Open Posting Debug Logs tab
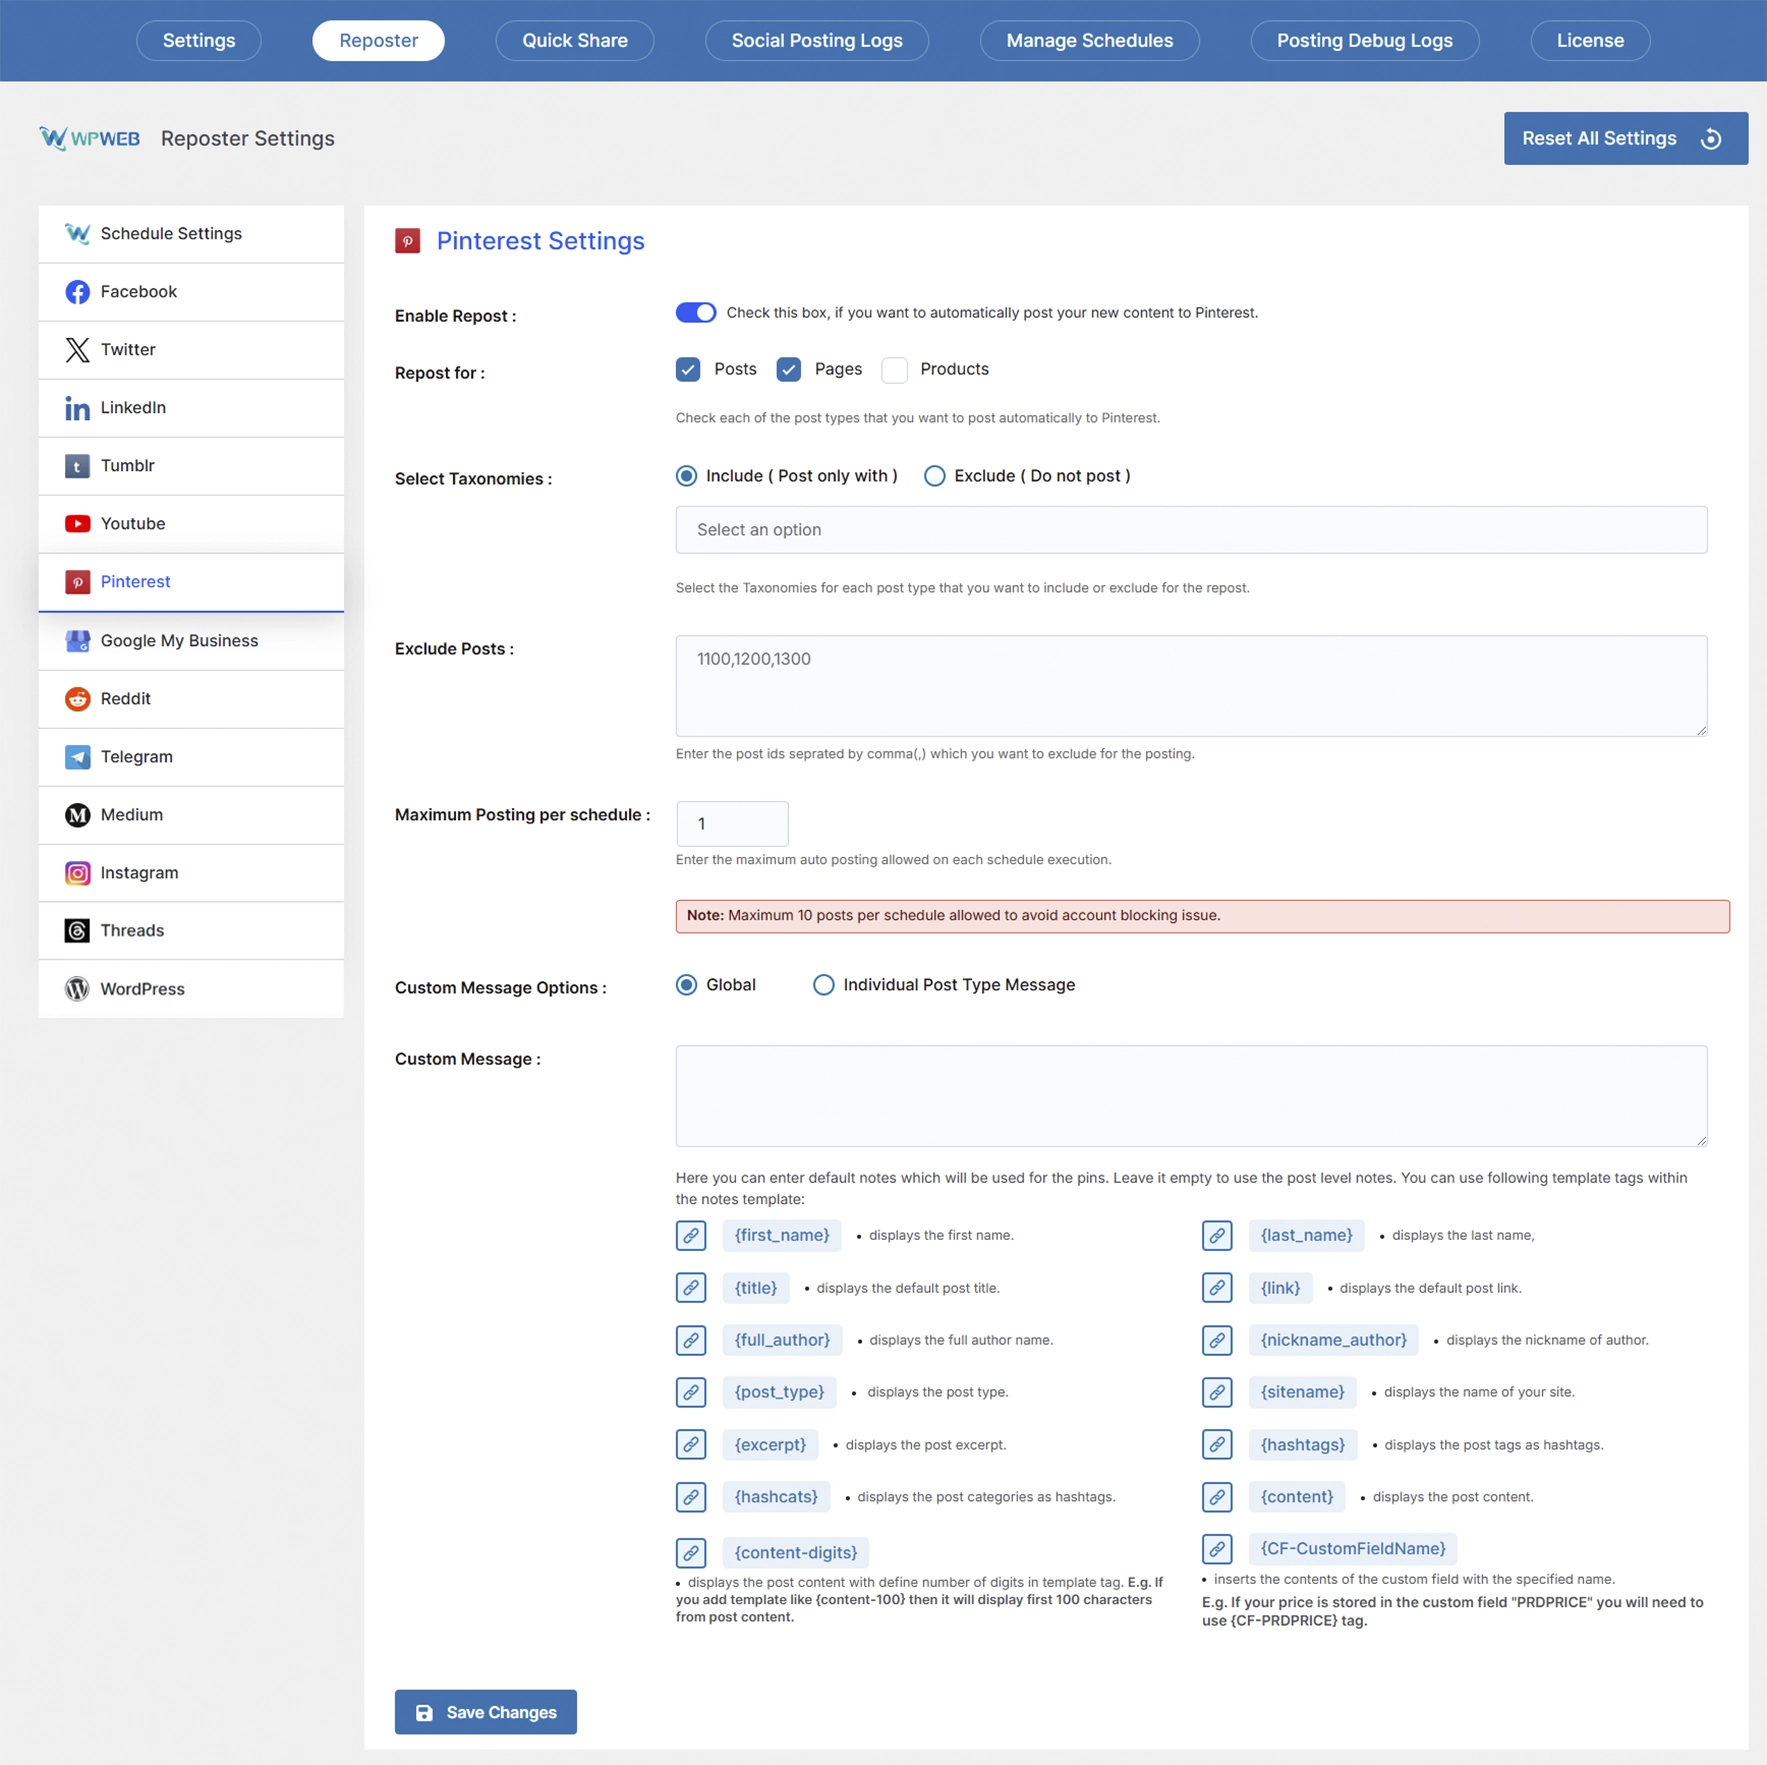This screenshot has width=1767, height=1765. pyautogui.click(x=1365, y=41)
